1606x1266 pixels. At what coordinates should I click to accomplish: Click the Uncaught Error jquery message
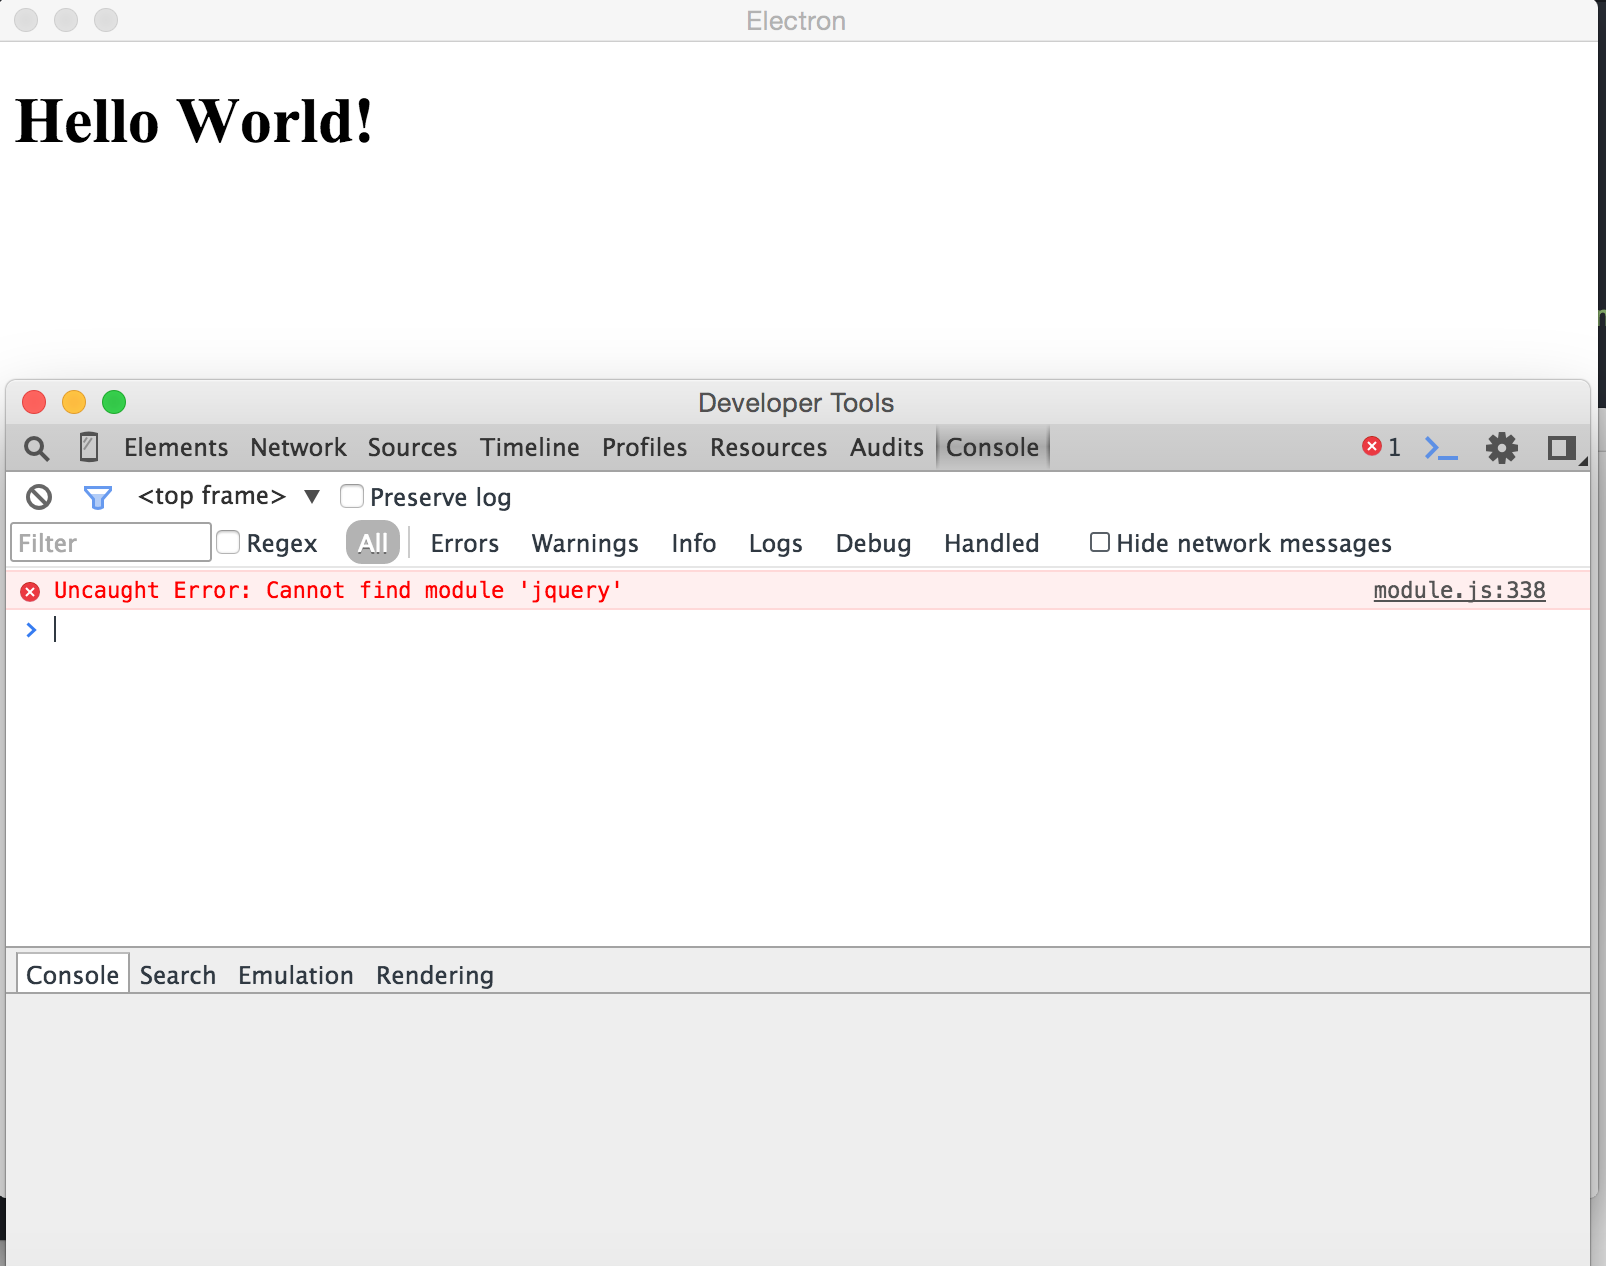pos(338,590)
